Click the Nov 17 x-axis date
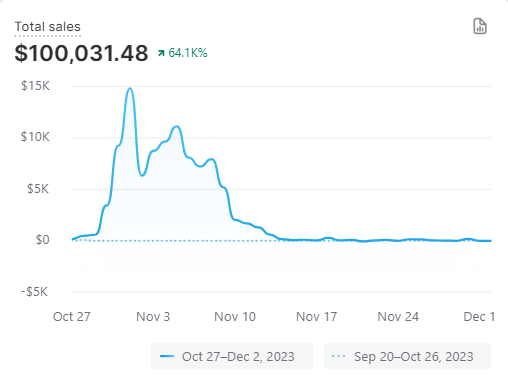This screenshot has width=508, height=379. click(x=317, y=317)
